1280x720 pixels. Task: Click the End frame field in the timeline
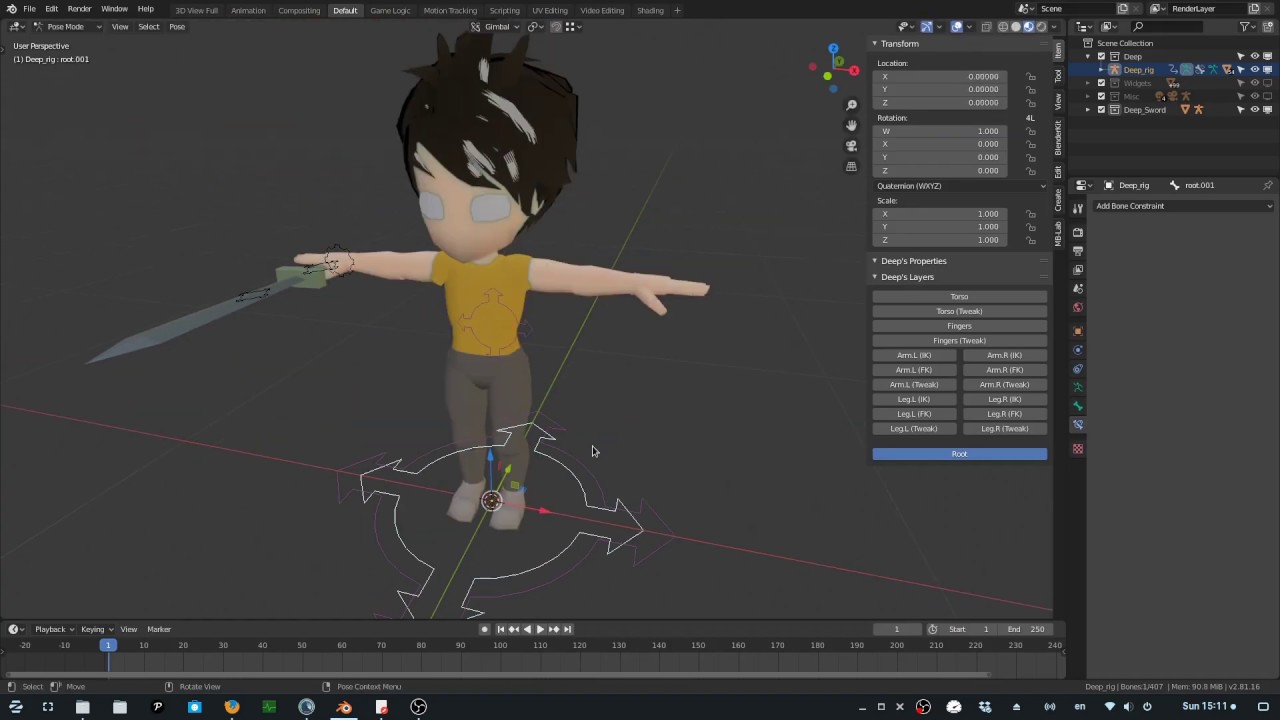(x=1025, y=629)
